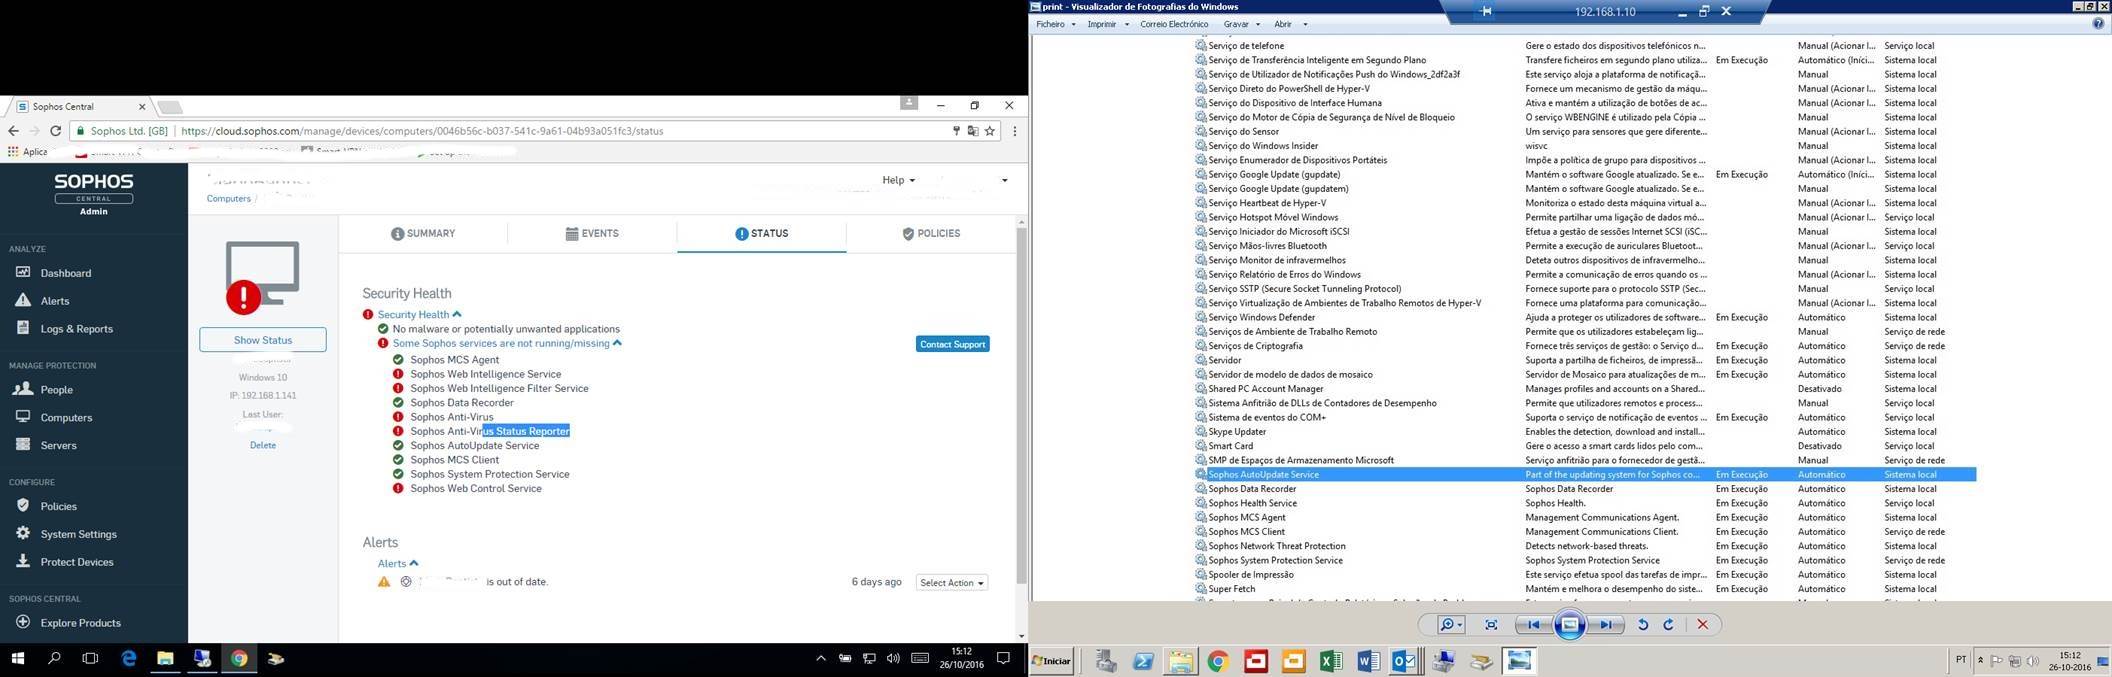Click the Sophos page's vertical scrollbar
The height and width of the screenshot is (677, 2112).
point(1021,405)
